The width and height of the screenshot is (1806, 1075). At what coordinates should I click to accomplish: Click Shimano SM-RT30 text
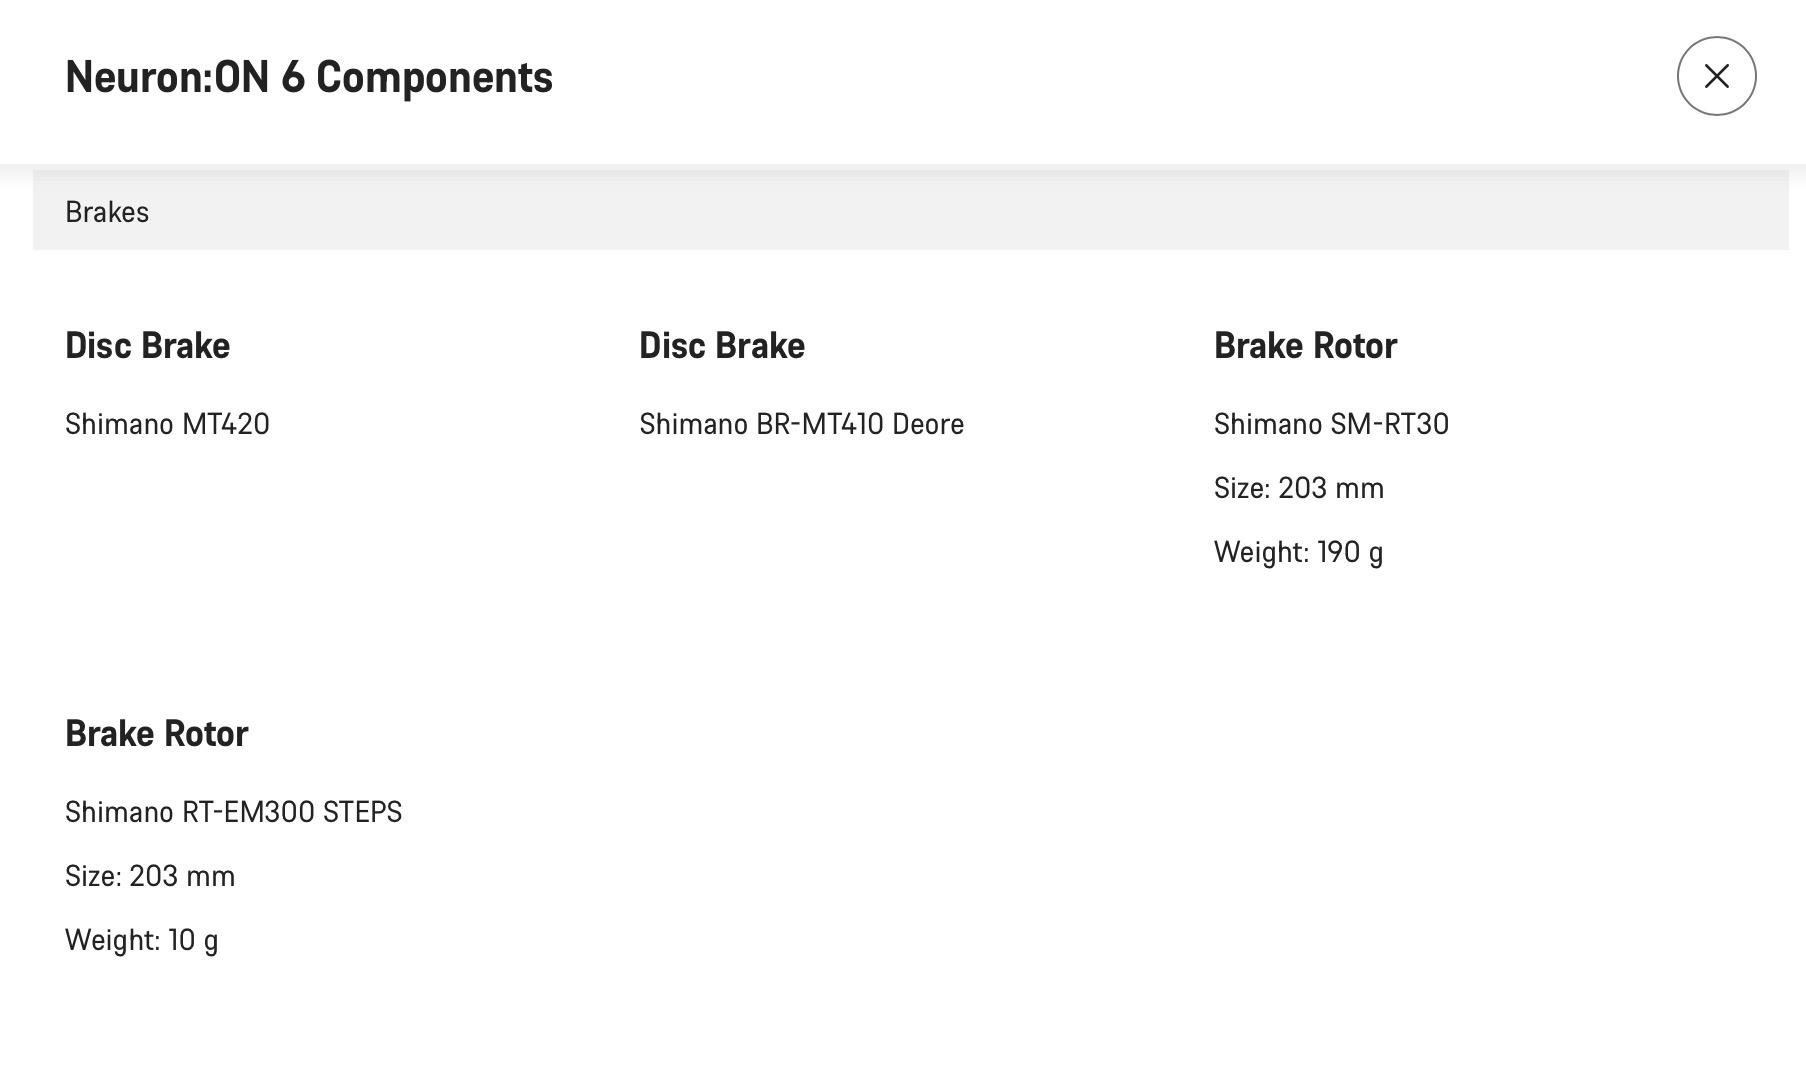1331,424
